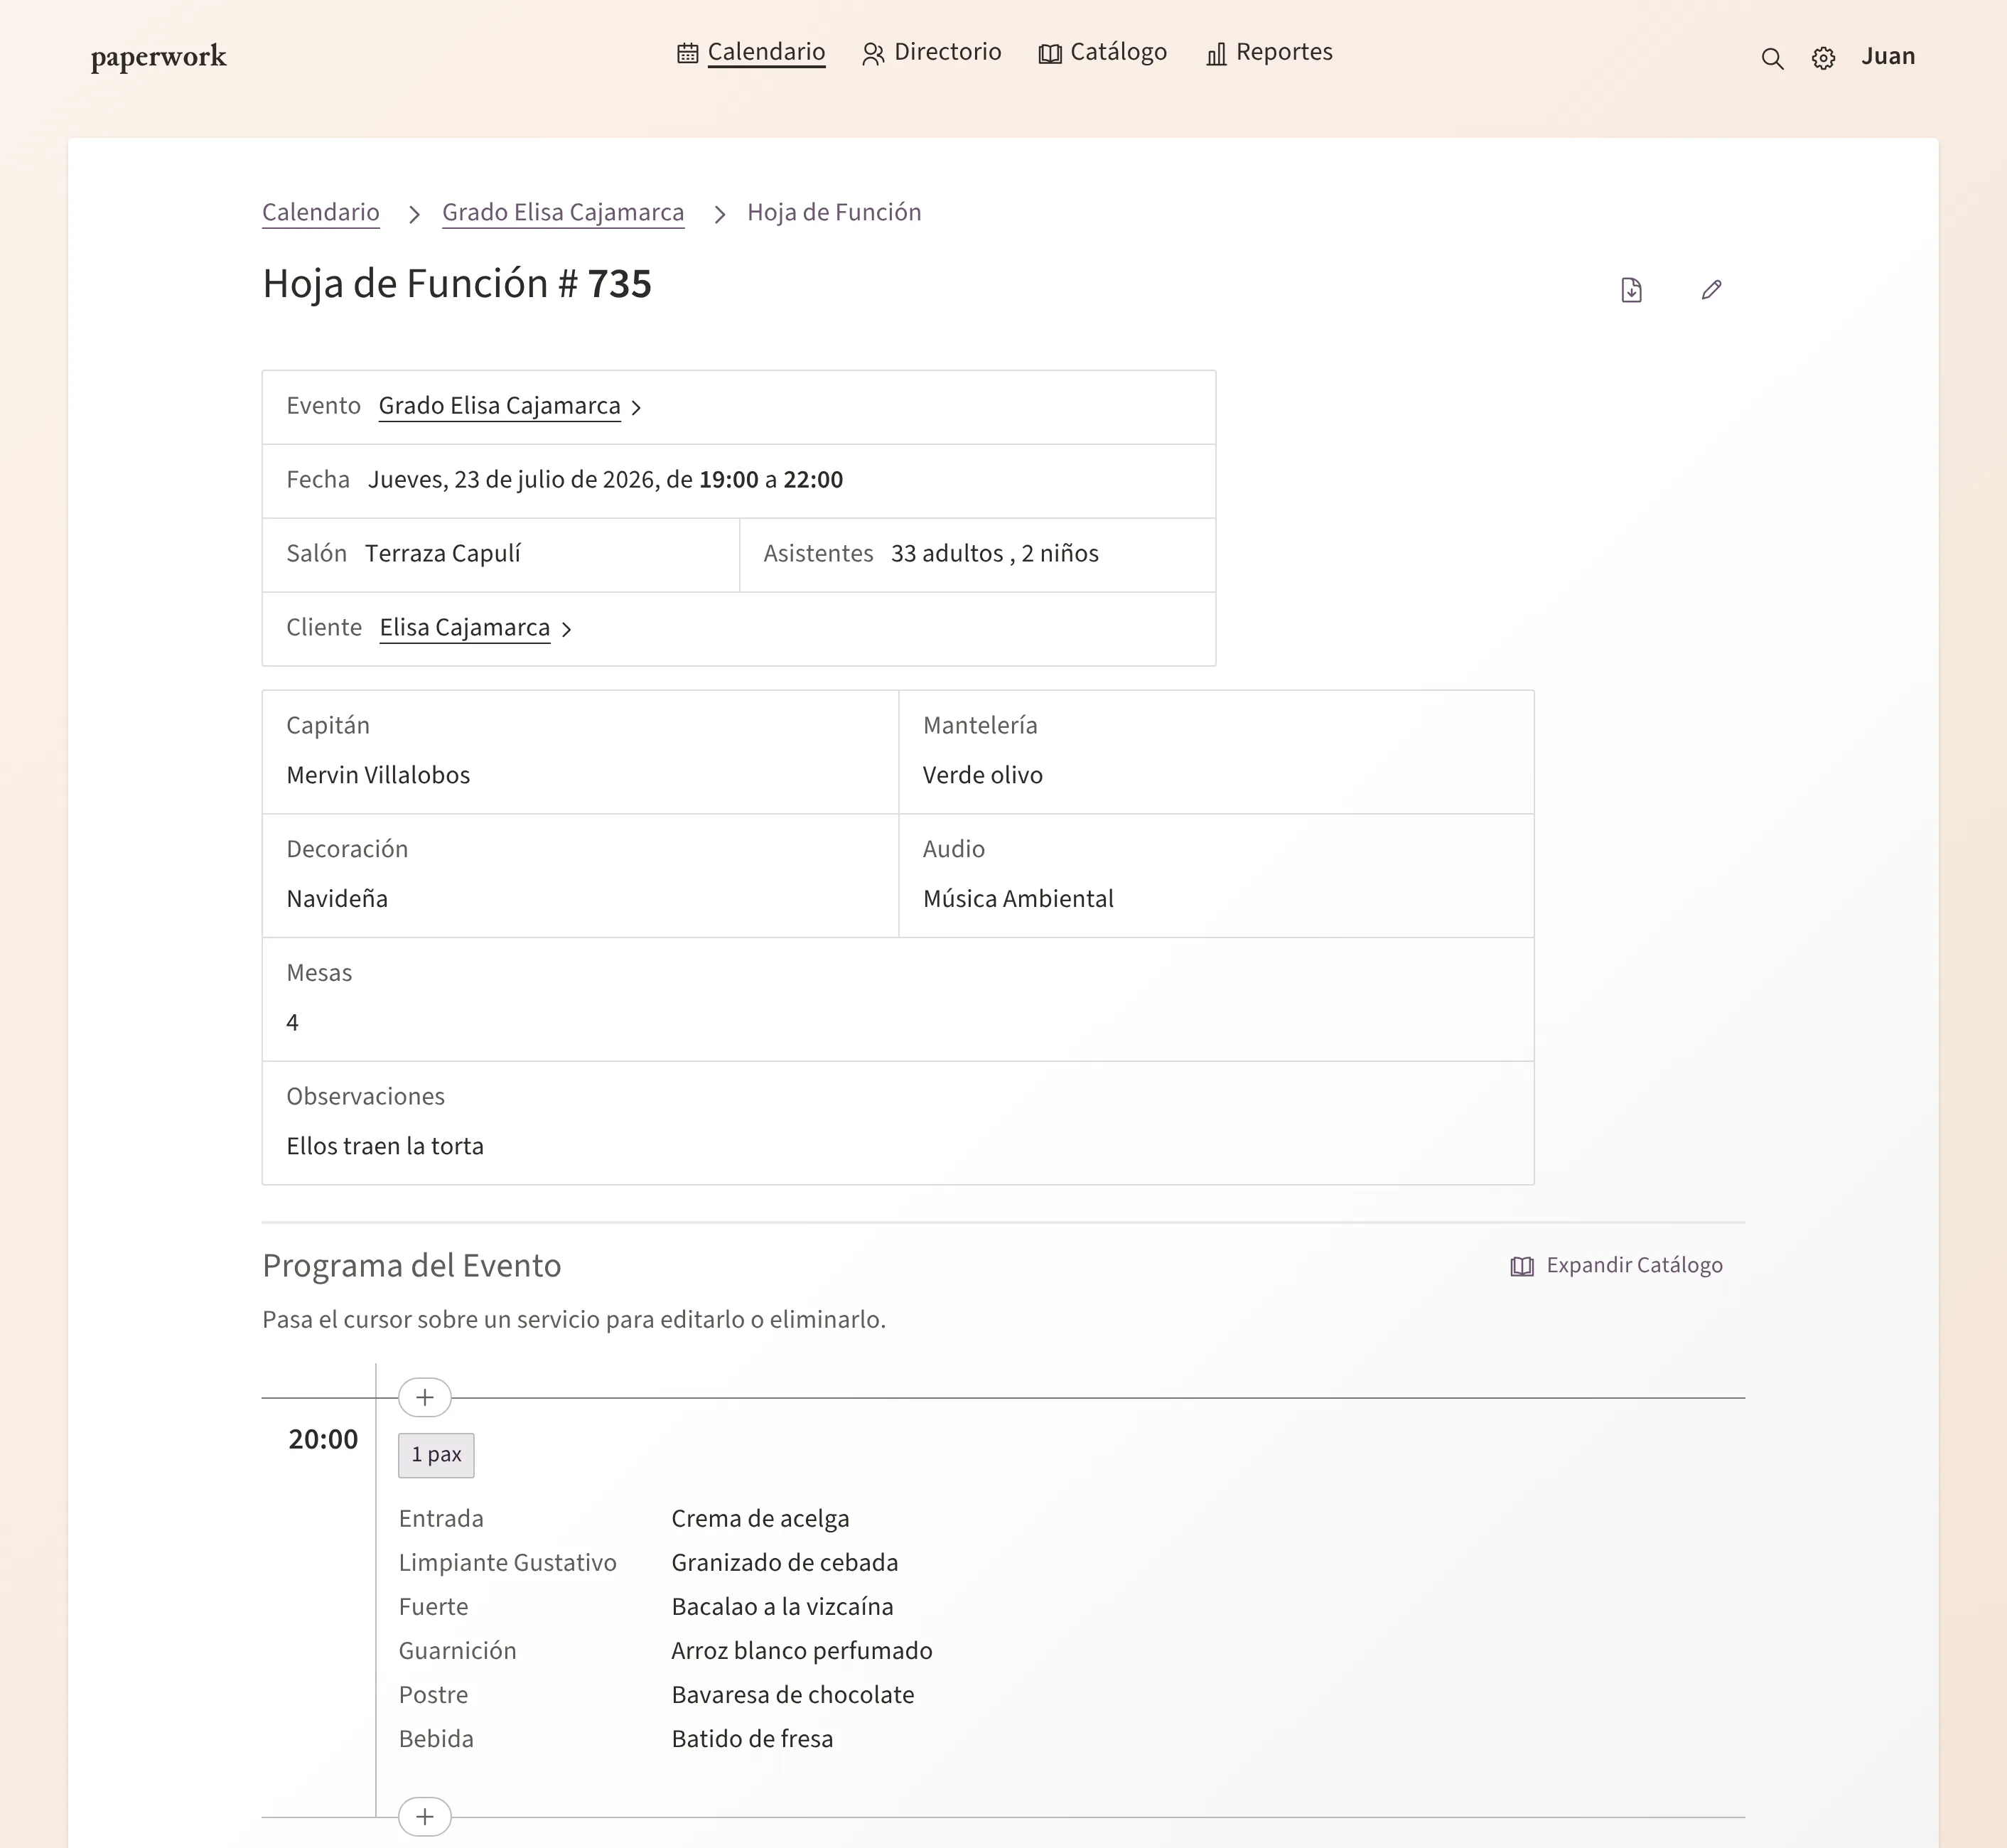Click the Mesas value 4

292,1023
